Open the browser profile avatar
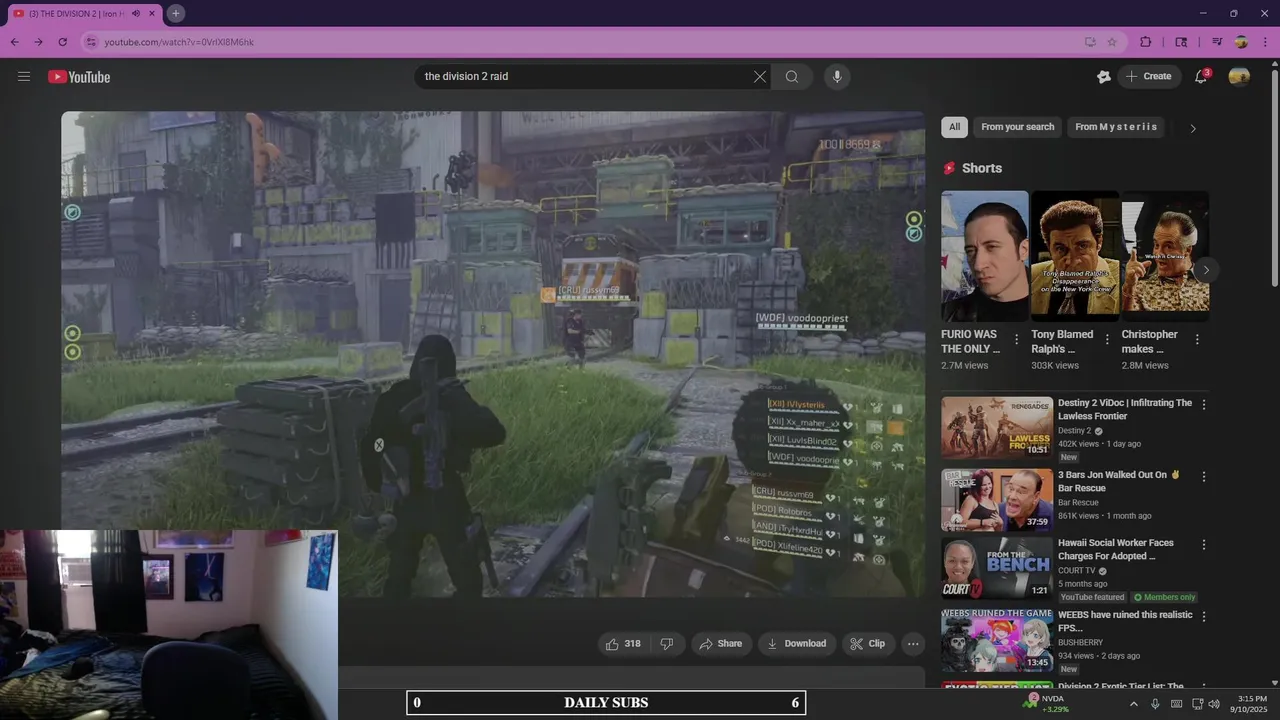This screenshot has height=720, width=1280. [1241, 42]
